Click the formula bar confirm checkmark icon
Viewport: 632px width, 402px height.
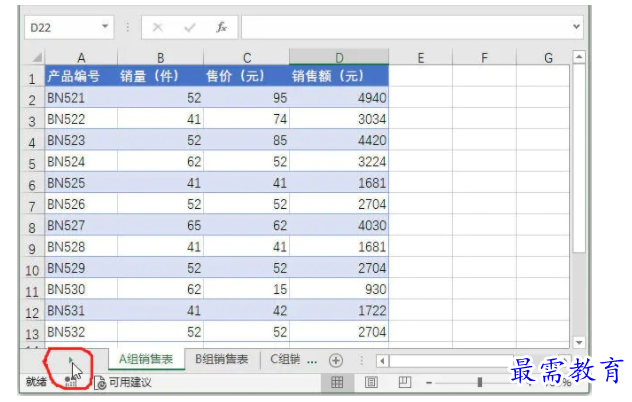[189, 27]
